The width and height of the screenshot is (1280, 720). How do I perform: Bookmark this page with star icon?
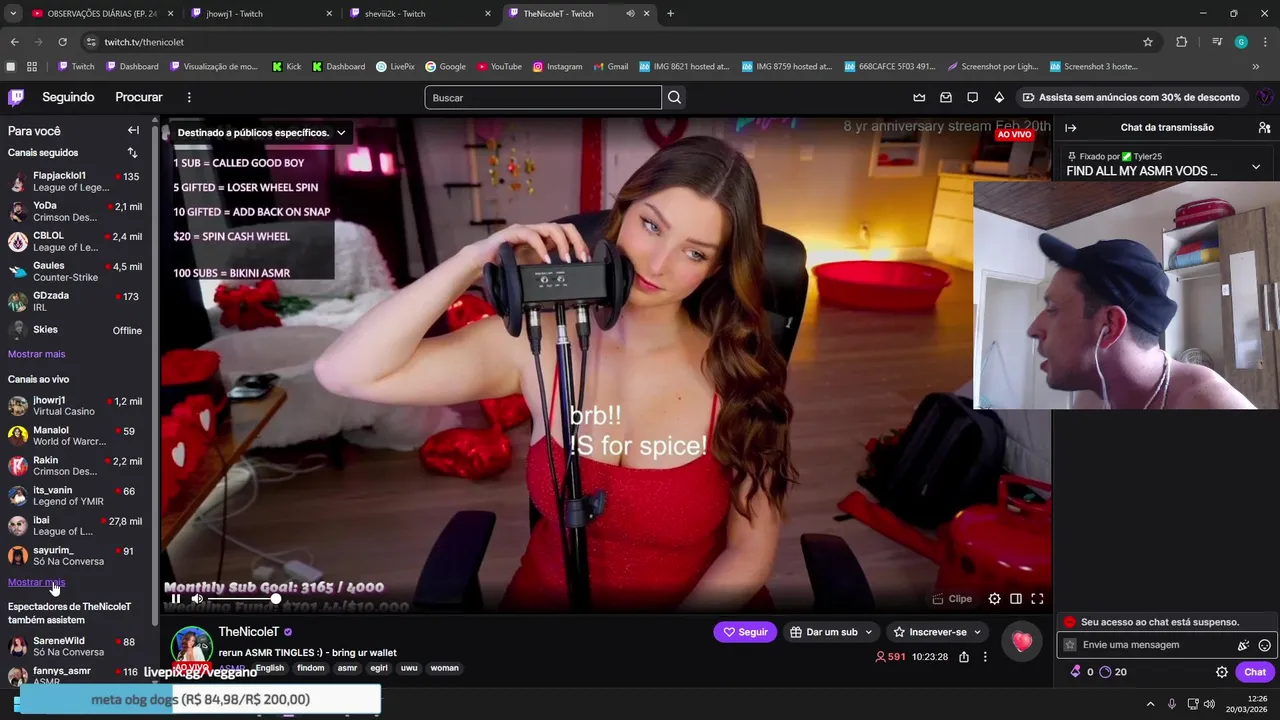point(1148,42)
